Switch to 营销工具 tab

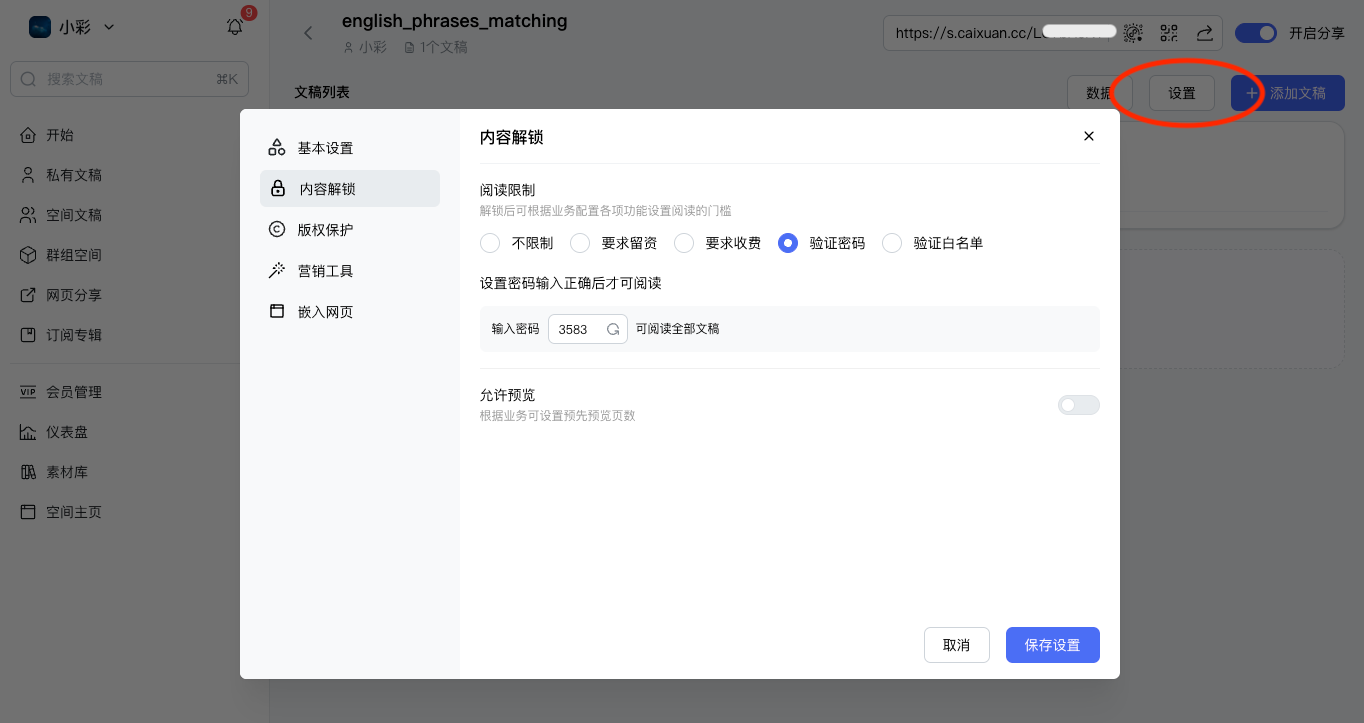click(x=350, y=271)
